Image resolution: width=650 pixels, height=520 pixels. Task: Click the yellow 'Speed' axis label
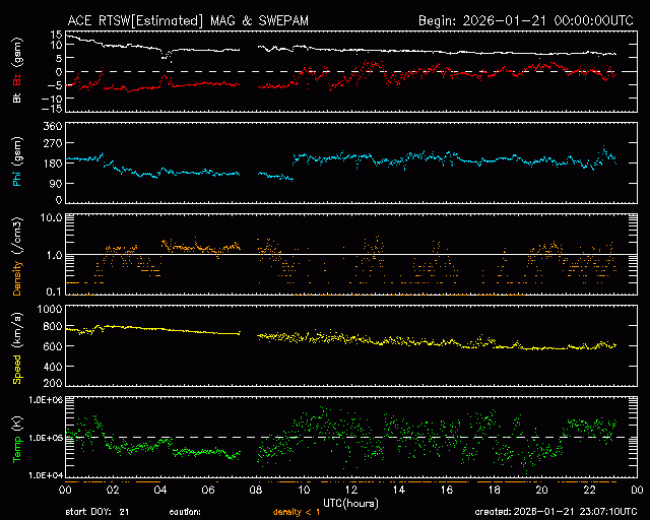17,369
